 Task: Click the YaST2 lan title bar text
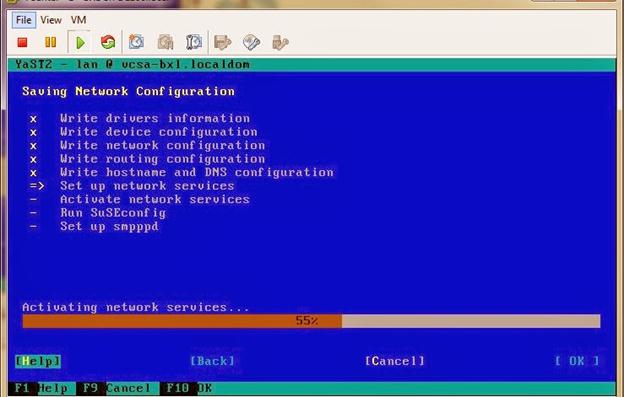pos(133,64)
